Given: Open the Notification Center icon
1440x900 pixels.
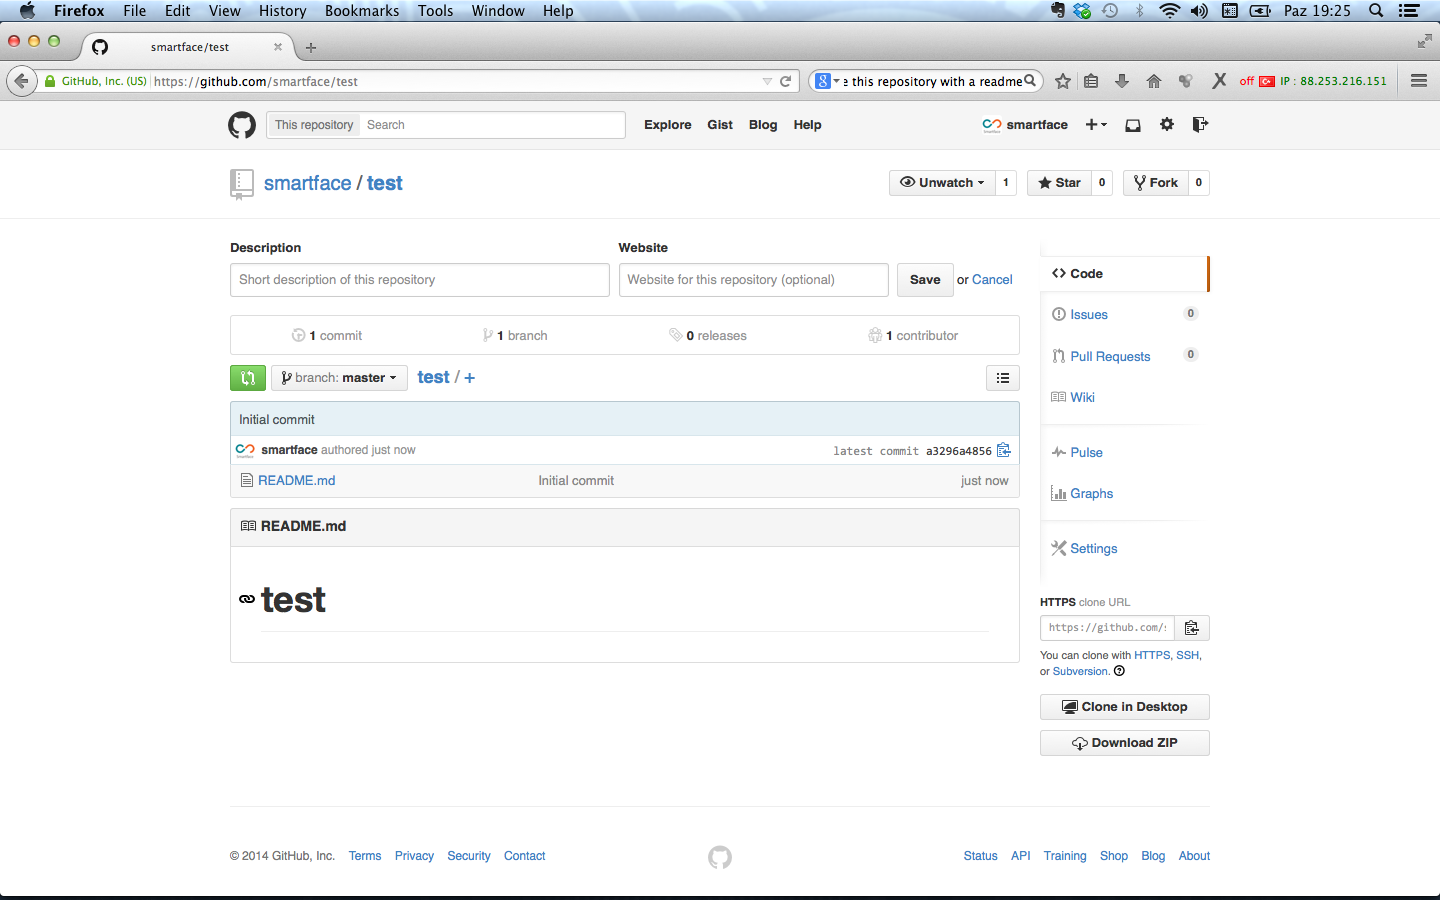Looking at the screenshot, I should 1409,11.
